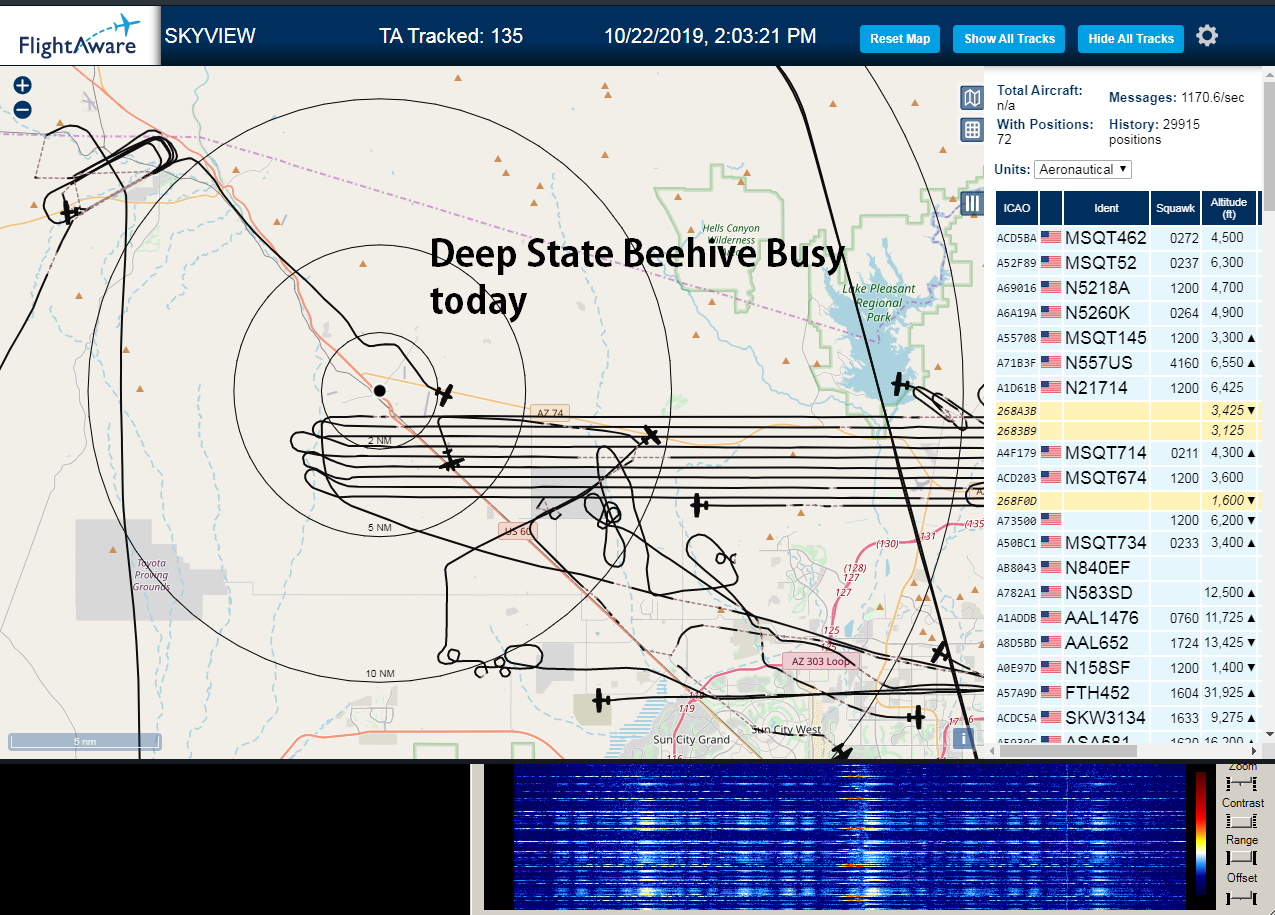Click the date and time display
Image resolution: width=1275 pixels, height=915 pixels.
pyautogui.click(x=710, y=36)
